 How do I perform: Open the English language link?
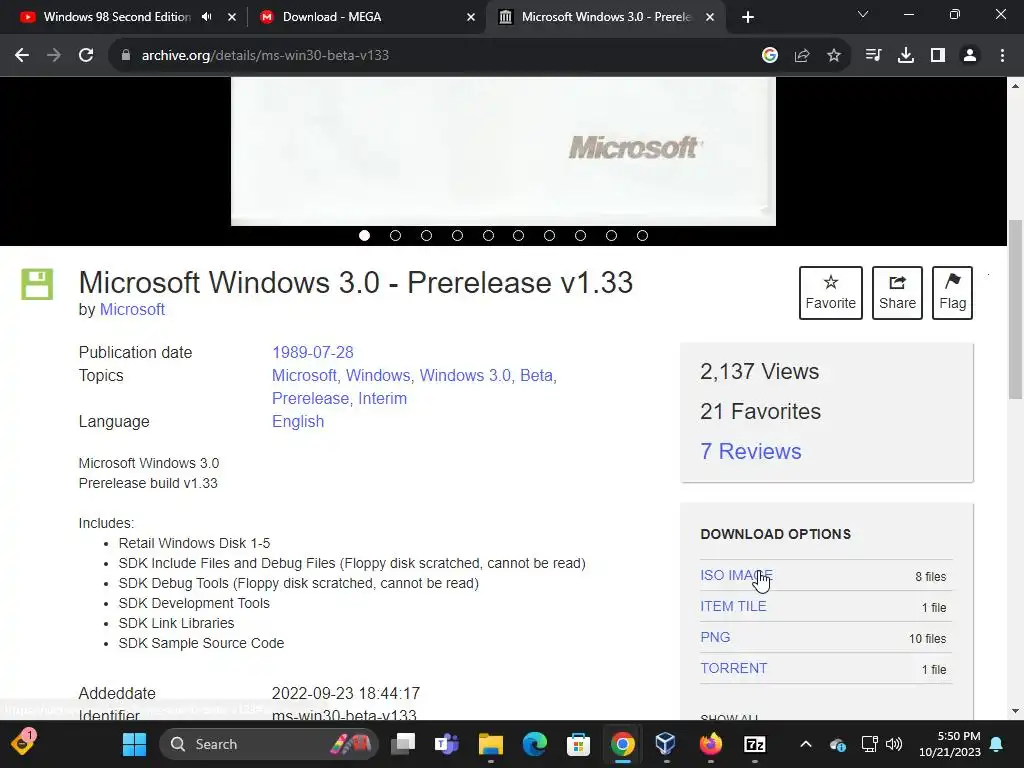(x=298, y=421)
